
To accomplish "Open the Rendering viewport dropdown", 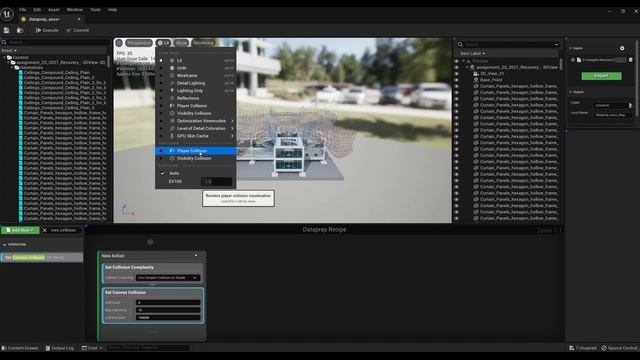I will 203,43.
